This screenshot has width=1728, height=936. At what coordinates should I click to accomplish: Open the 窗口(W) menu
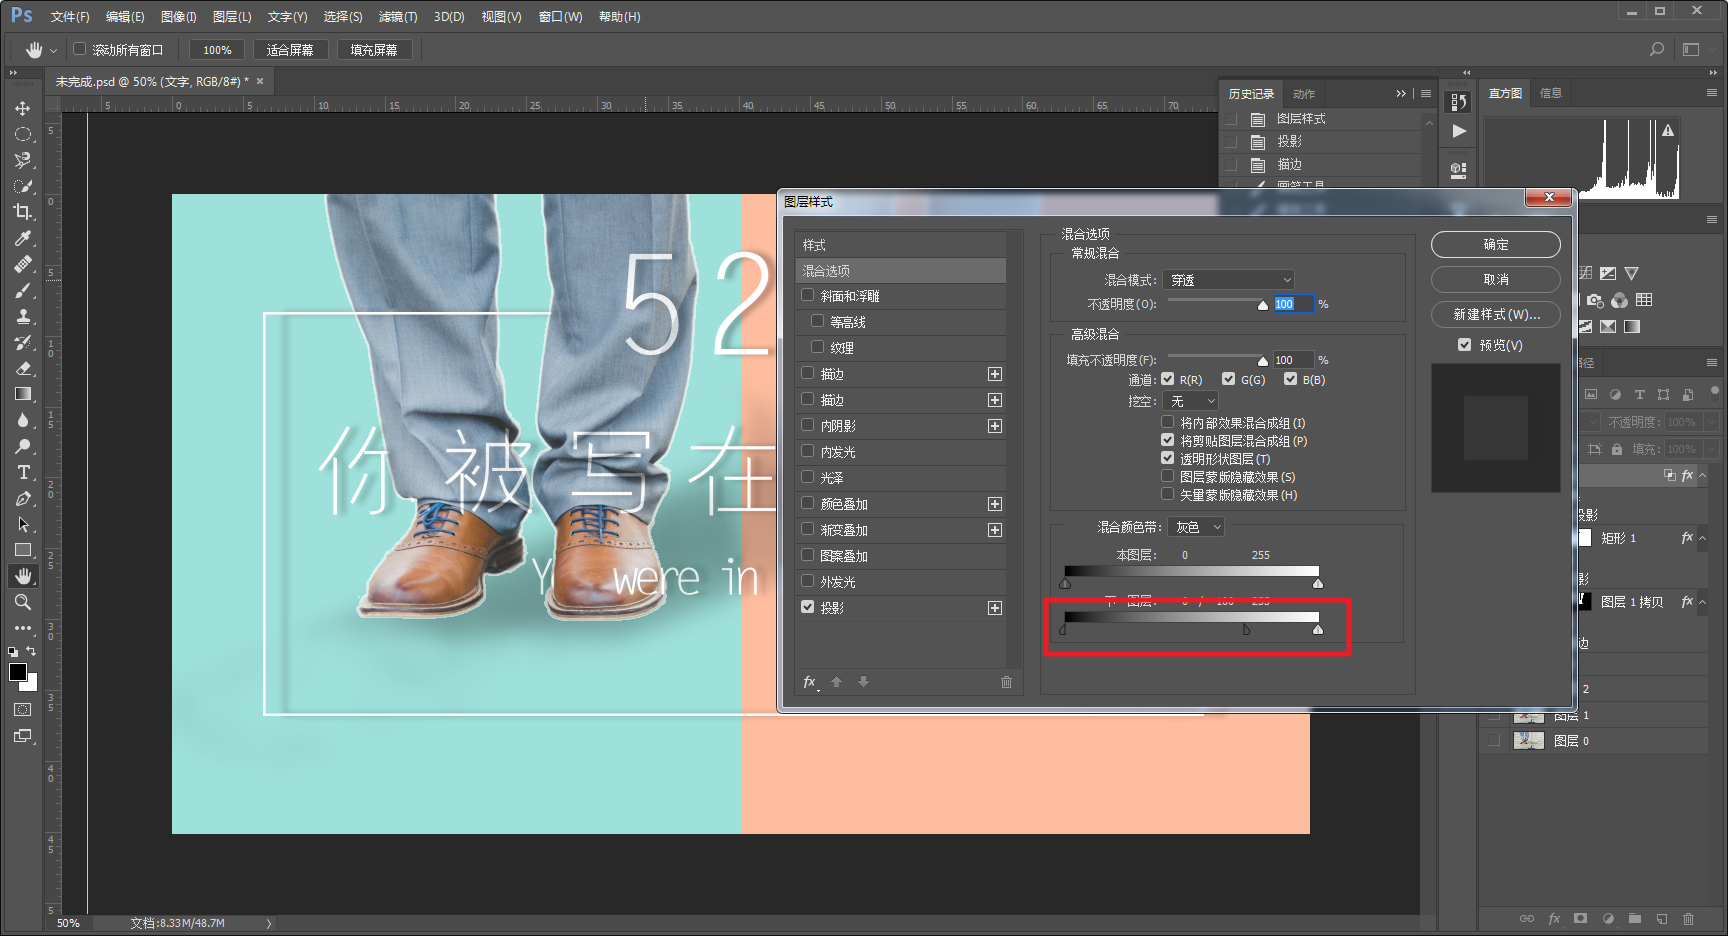[x=560, y=17]
